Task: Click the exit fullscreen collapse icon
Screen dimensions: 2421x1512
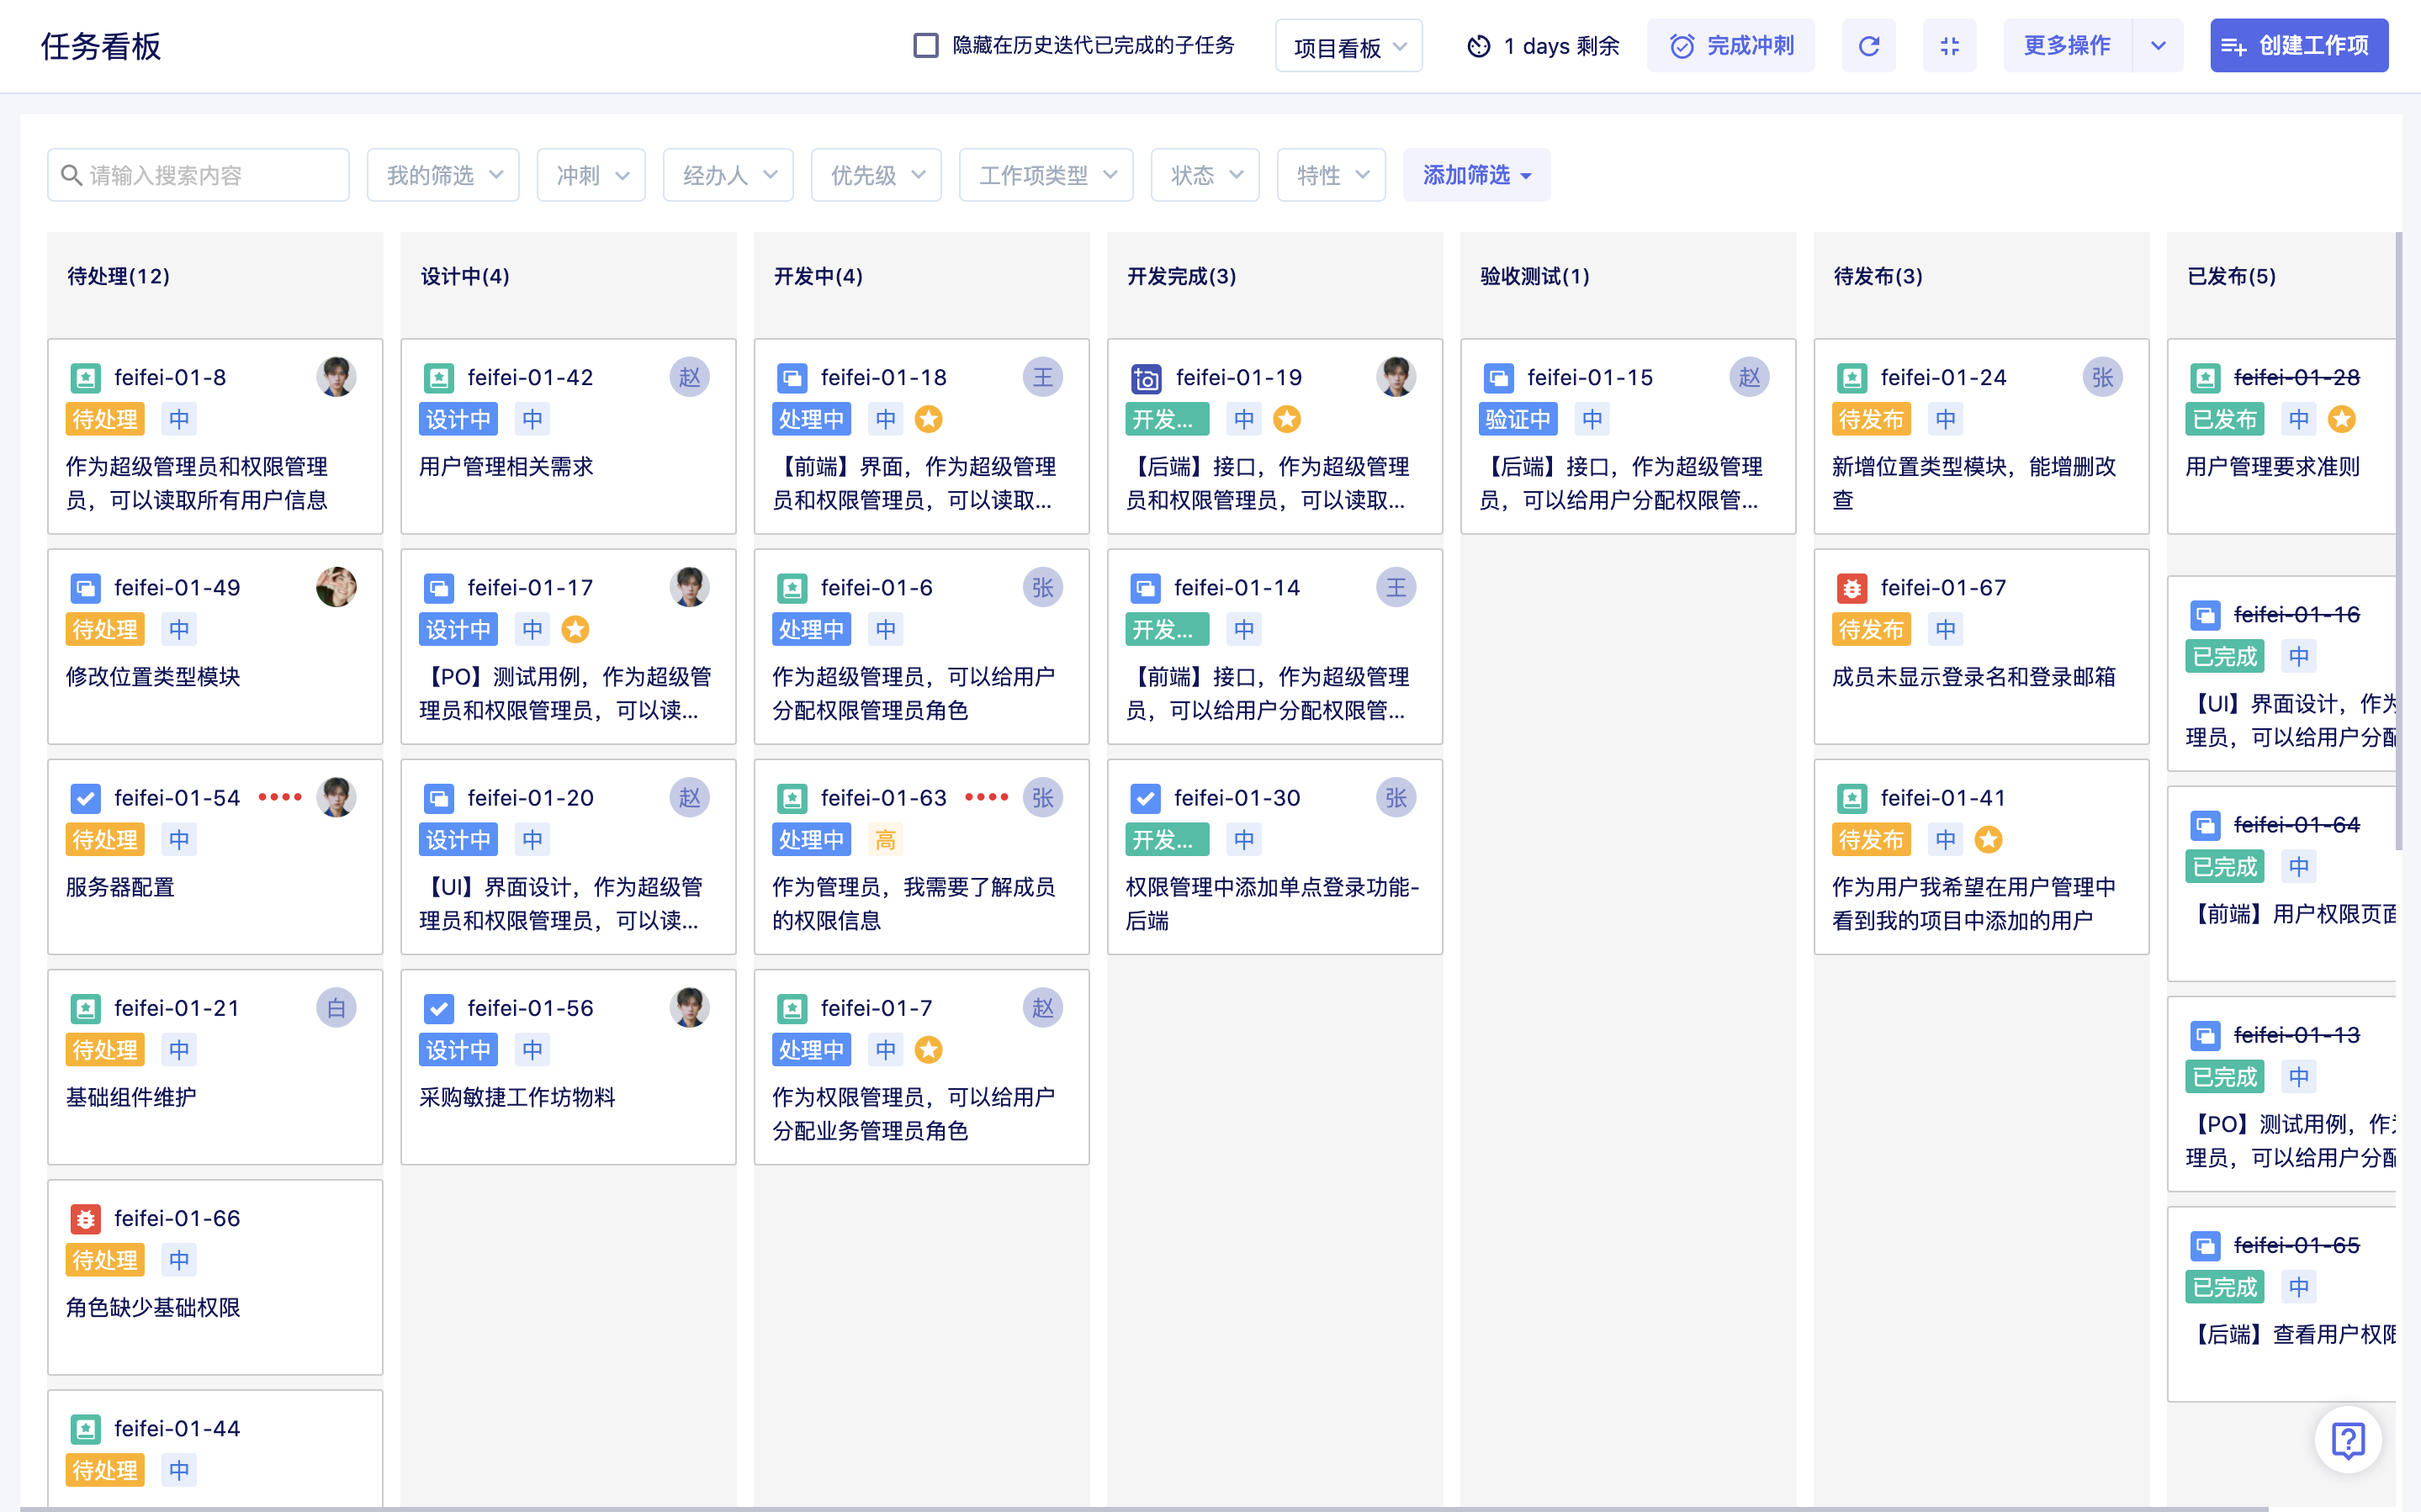Action: click(1949, 46)
